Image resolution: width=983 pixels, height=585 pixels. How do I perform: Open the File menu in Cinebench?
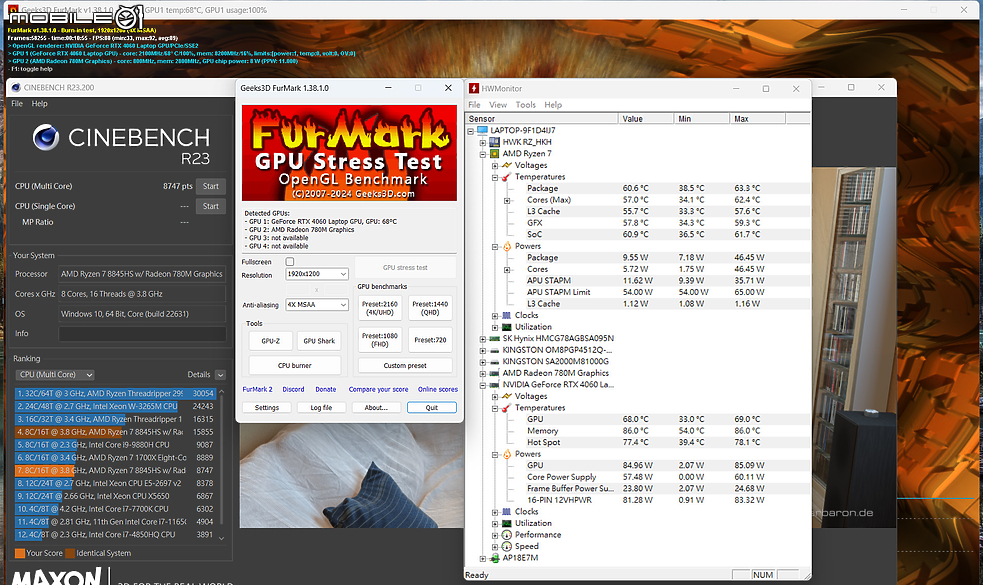[x=17, y=103]
